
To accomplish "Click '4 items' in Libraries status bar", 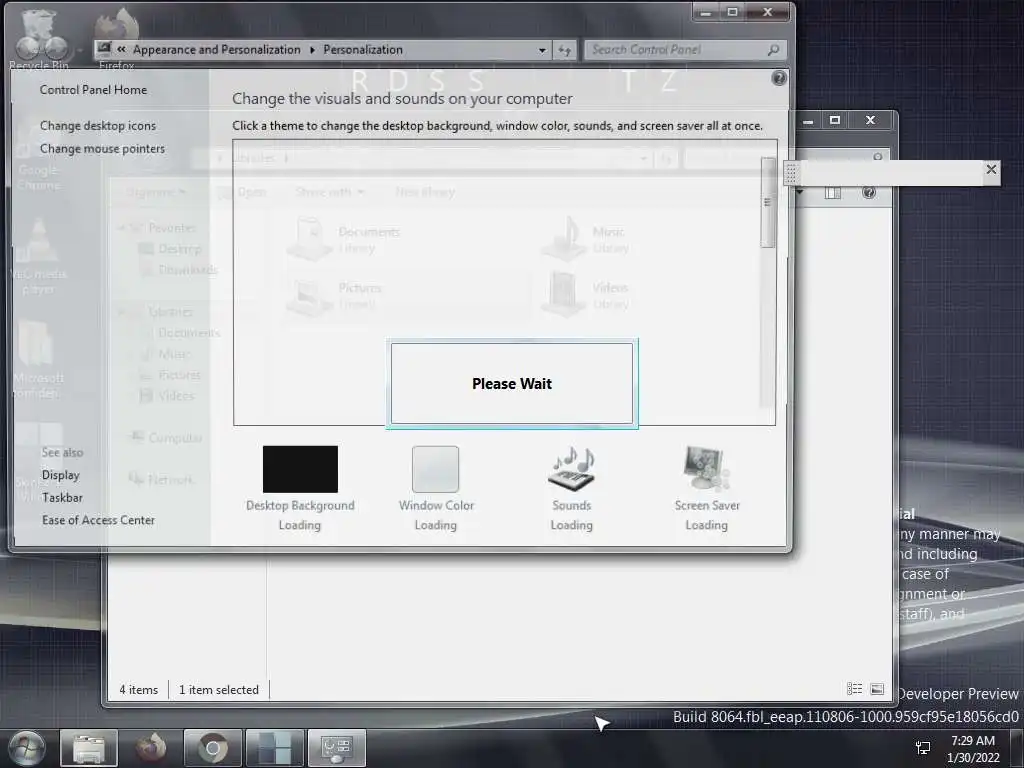I will [138, 690].
